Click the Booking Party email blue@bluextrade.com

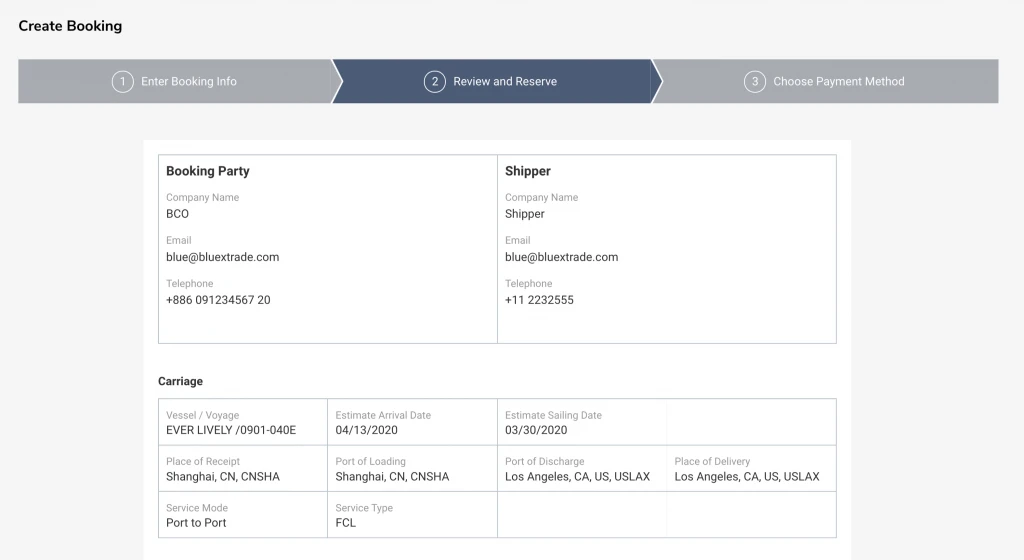[x=222, y=257]
